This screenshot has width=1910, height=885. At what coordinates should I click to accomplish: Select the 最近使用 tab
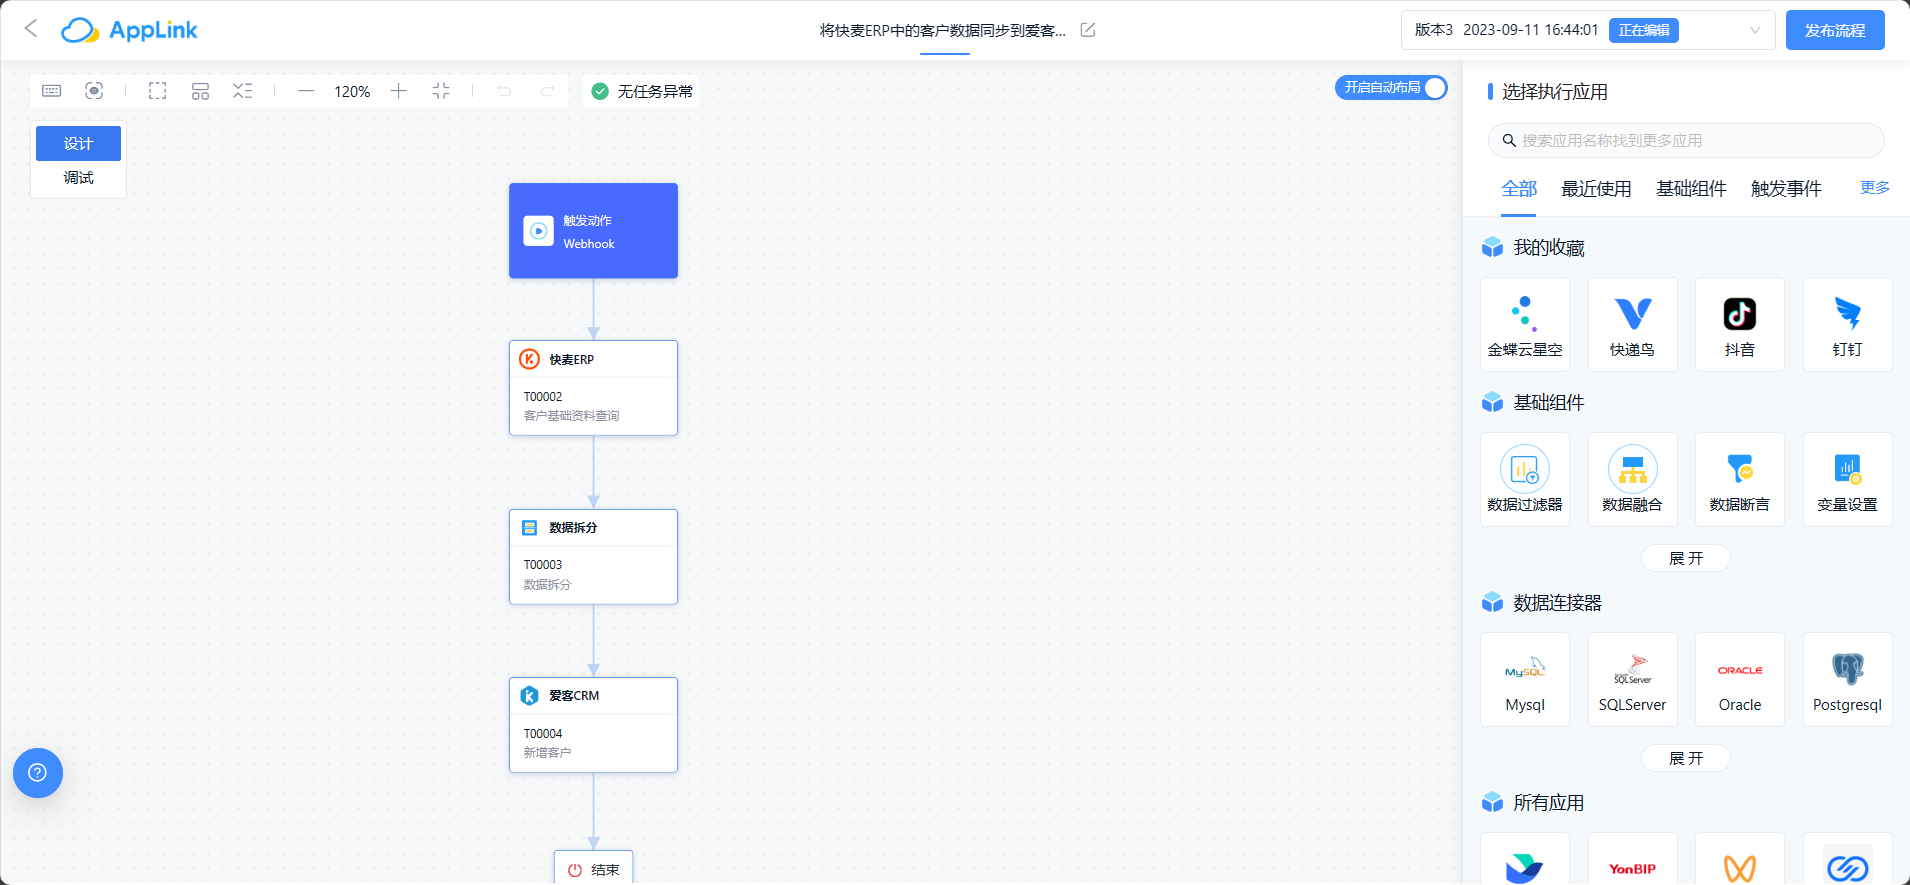click(x=1596, y=189)
